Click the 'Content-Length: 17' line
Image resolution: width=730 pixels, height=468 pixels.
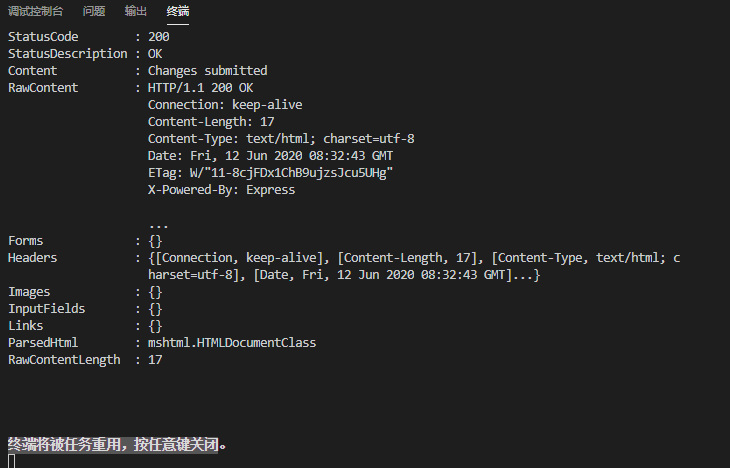(211, 122)
